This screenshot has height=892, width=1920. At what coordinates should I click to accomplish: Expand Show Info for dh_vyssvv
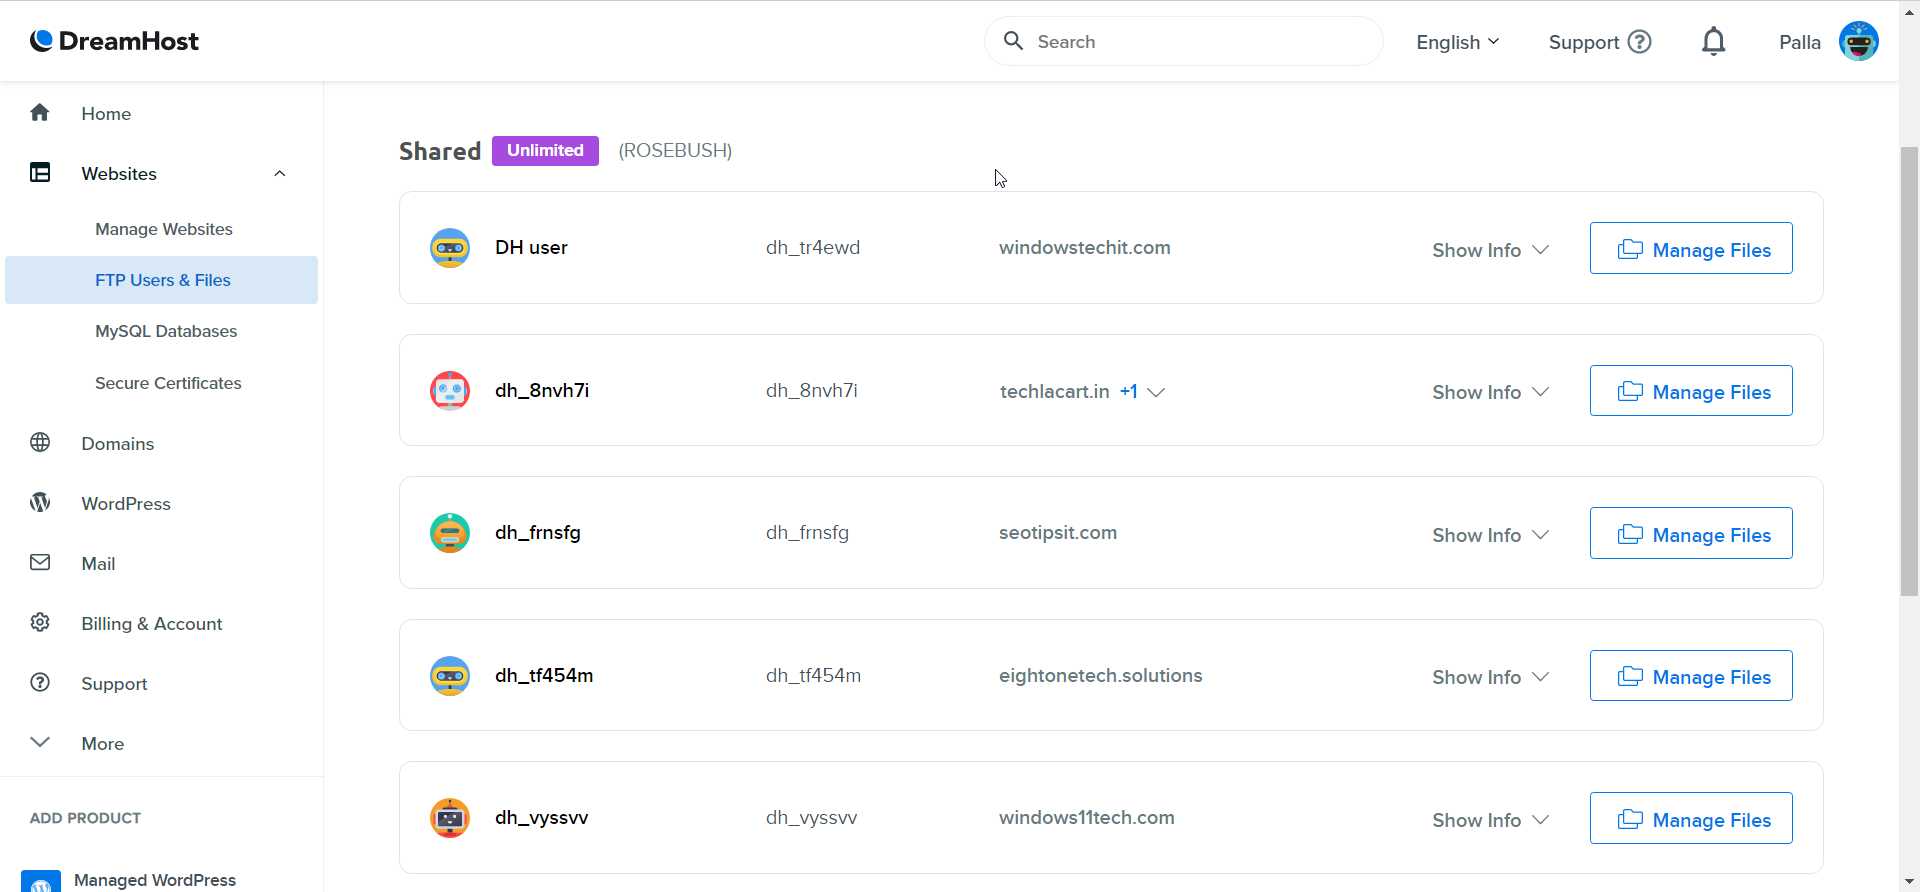pyautogui.click(x=1490, y=820)
